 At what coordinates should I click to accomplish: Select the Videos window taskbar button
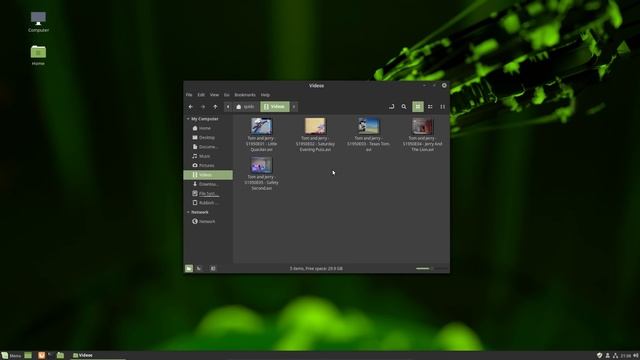[98, 356]
